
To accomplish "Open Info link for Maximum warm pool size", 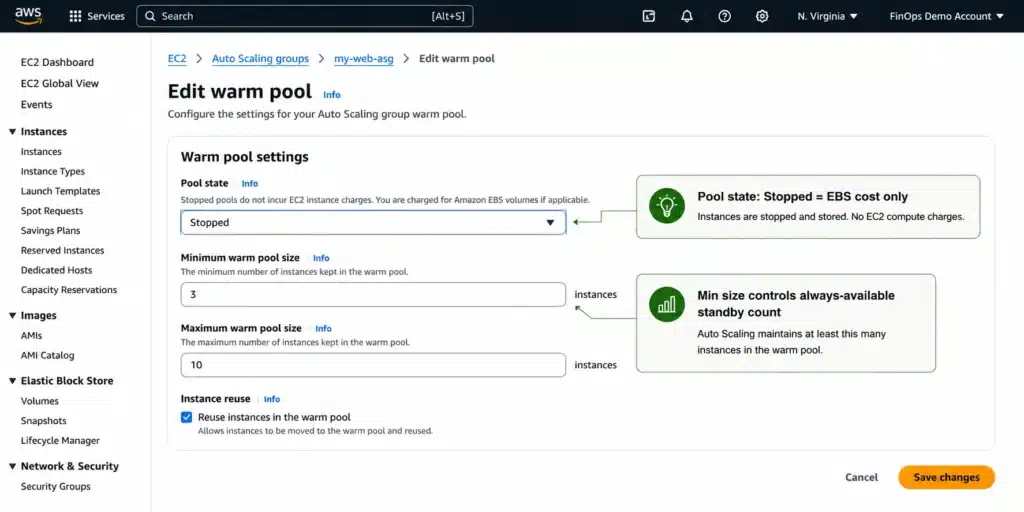I will coord(324,328).
